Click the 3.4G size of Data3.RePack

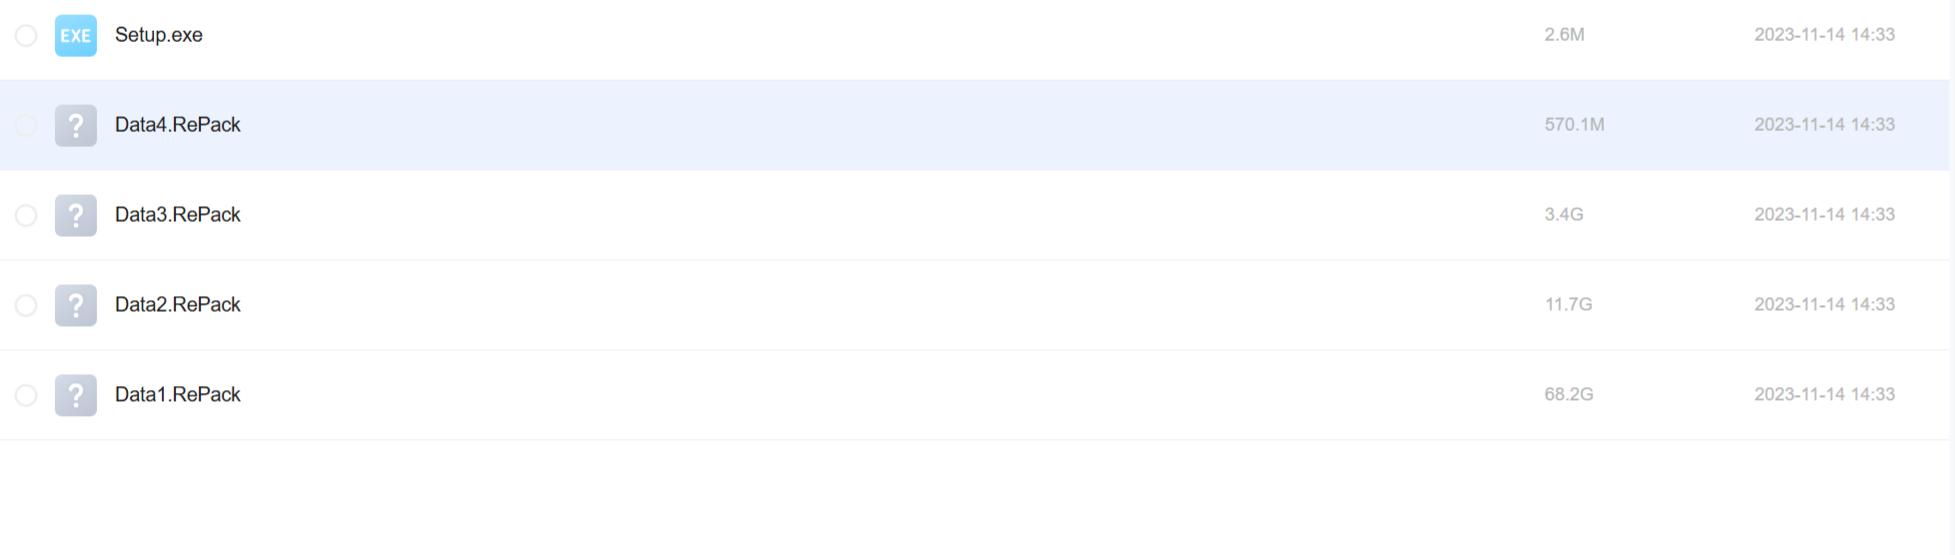[x=1563, y=214]
